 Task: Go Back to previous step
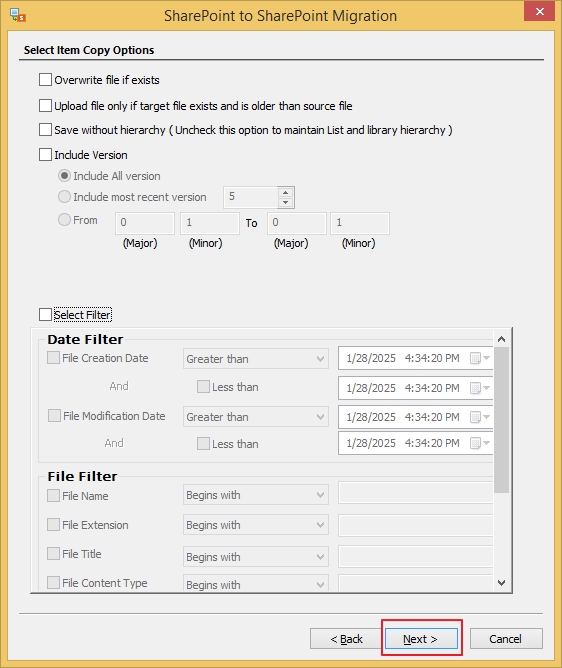[346, 639]
